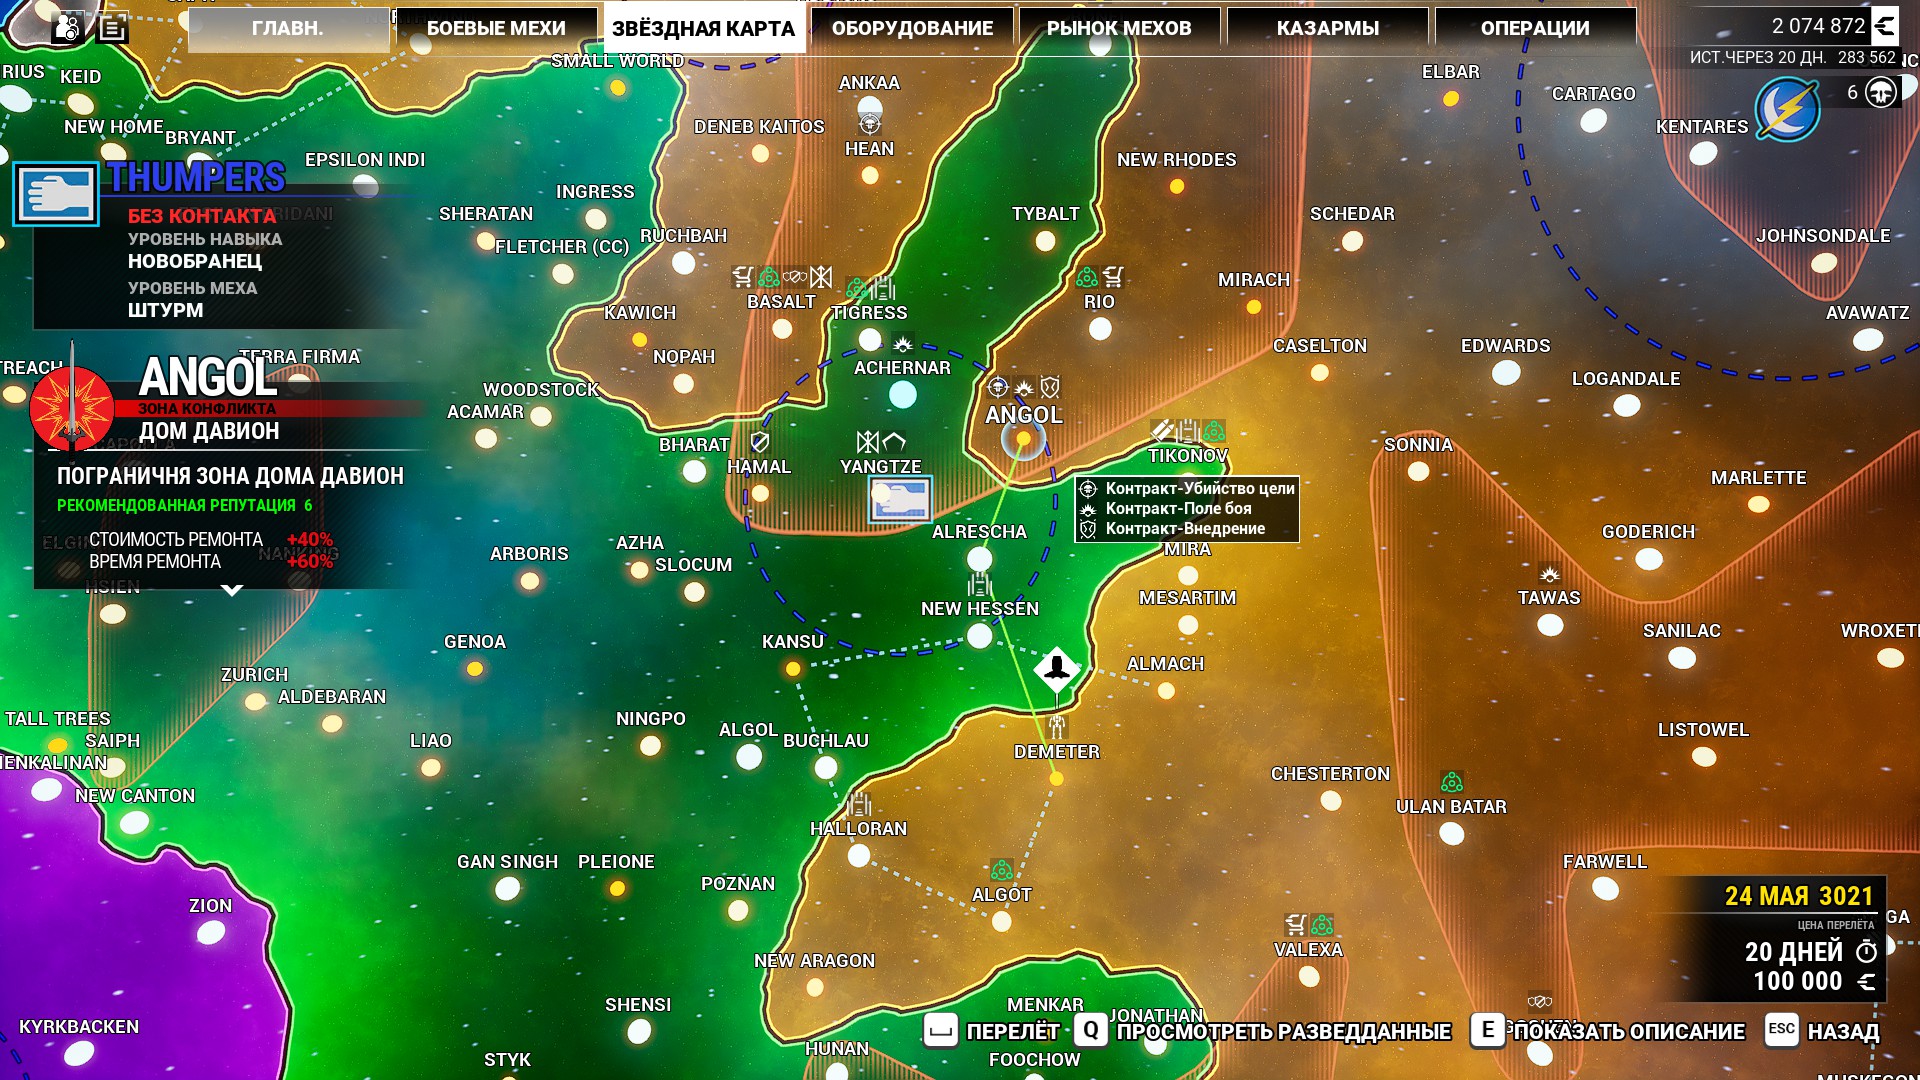The image size is (1920, 1080).
Task: Go to the РЫНОК МЕХОВ tab
Action: point(1119,28)
